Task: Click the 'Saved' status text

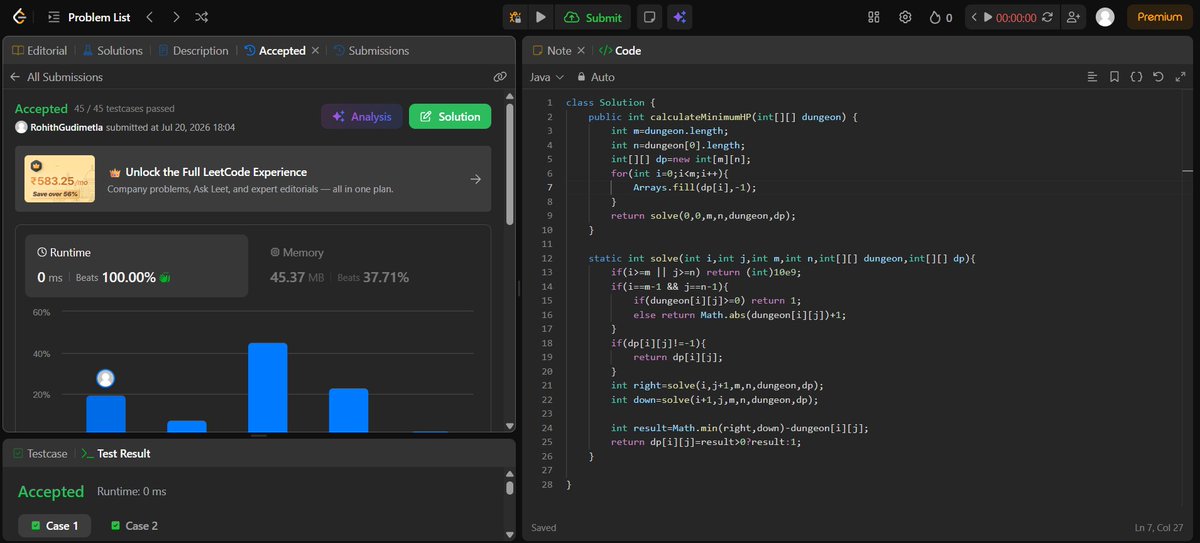Action: point(544,527)
